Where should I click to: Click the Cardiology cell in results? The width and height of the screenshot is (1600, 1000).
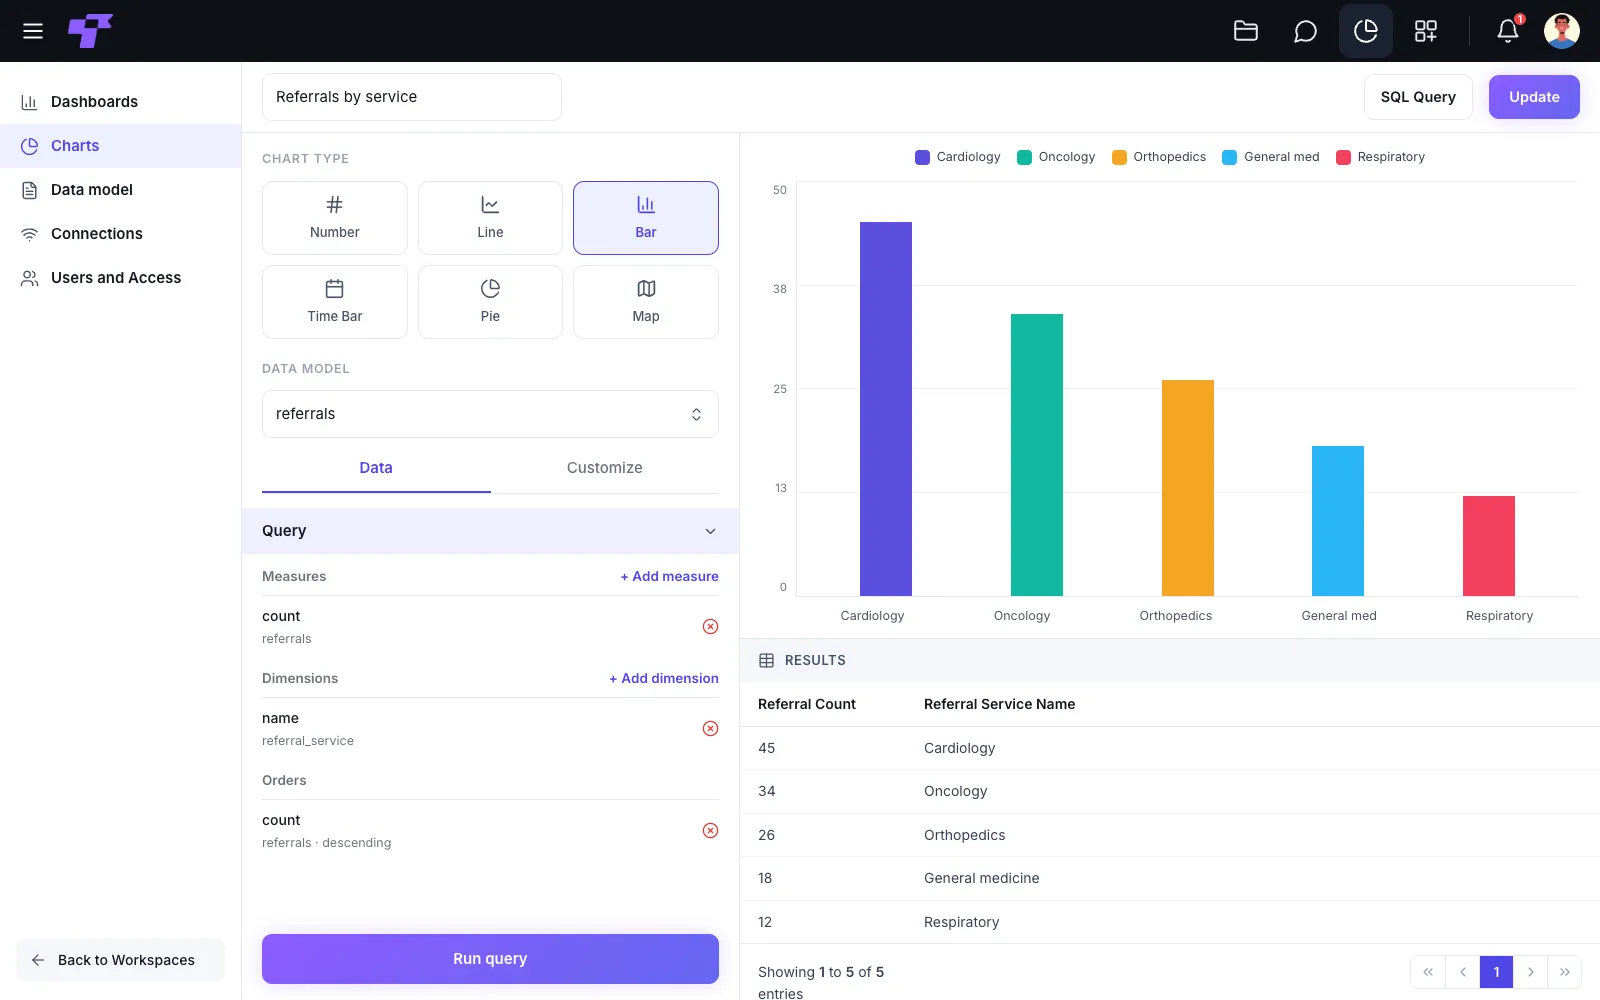pyautogui.click(x=959, y=749)
